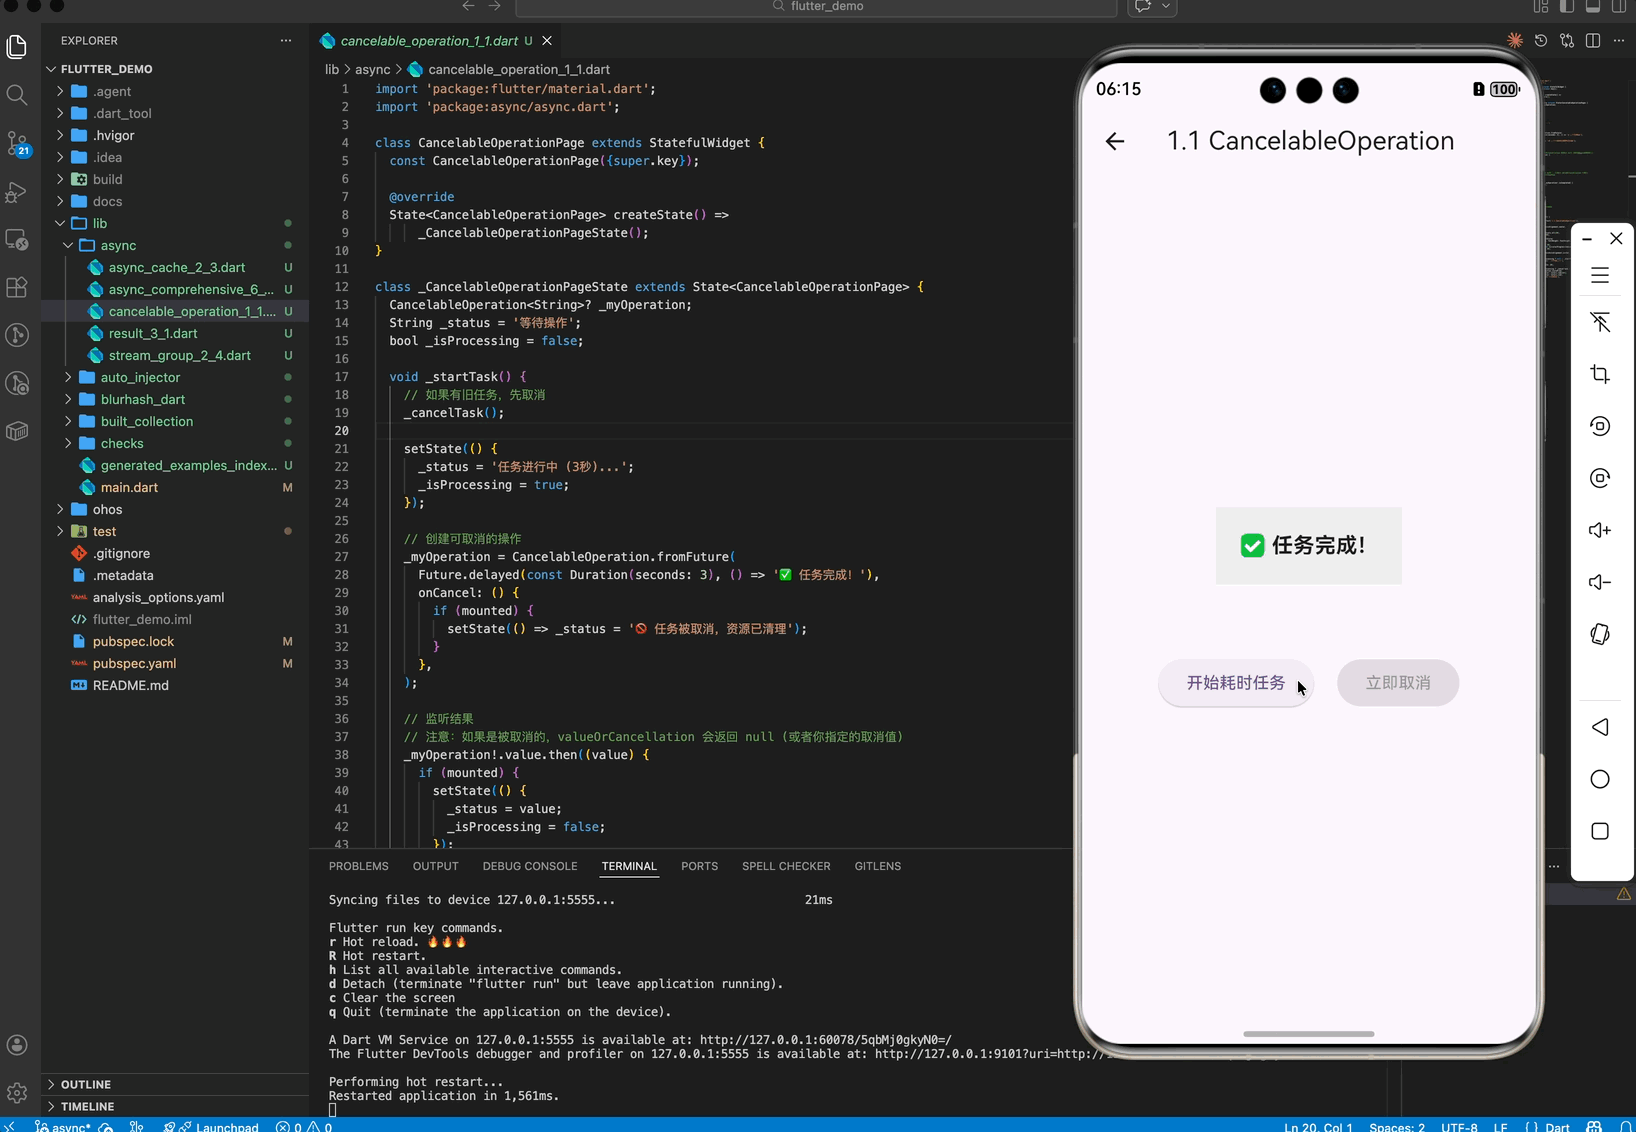The width and height of the screenshot is (1636, 1132).
Task: Open editor More Actions ellipsis
Action: point(1619,41)
